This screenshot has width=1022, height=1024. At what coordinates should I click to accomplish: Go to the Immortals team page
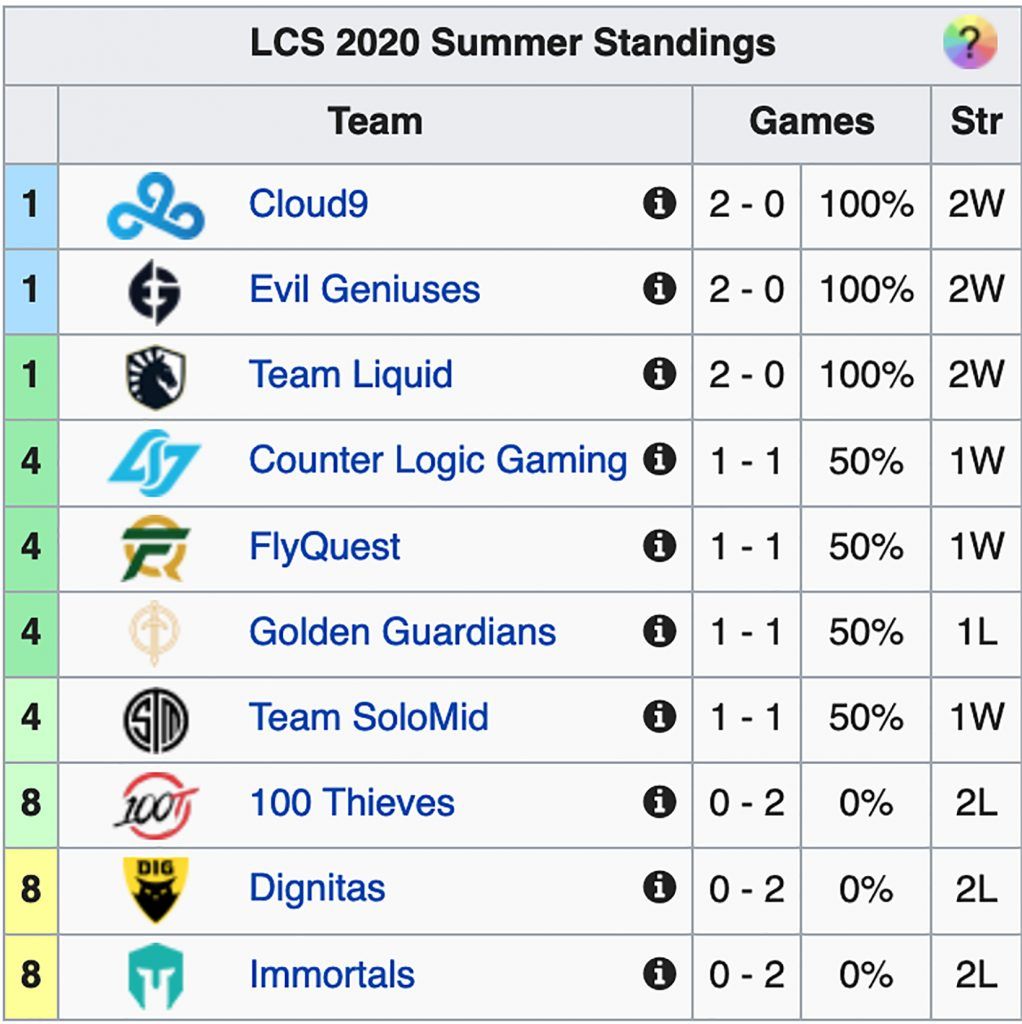(x=332, y=975)
